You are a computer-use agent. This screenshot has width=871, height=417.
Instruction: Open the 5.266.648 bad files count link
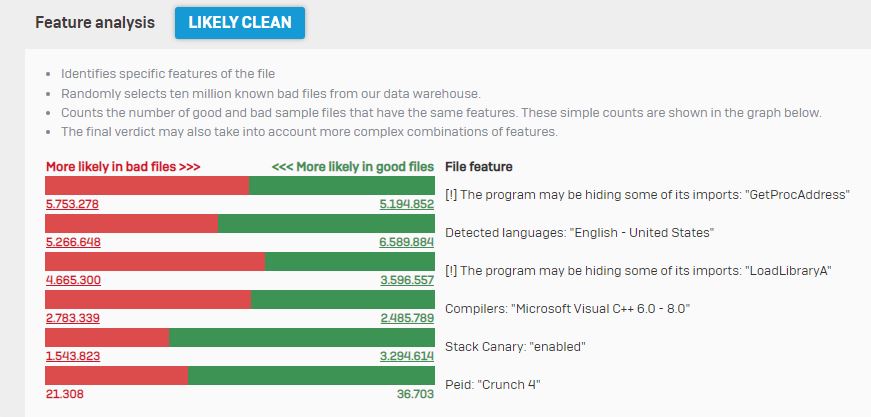[73, 242]
